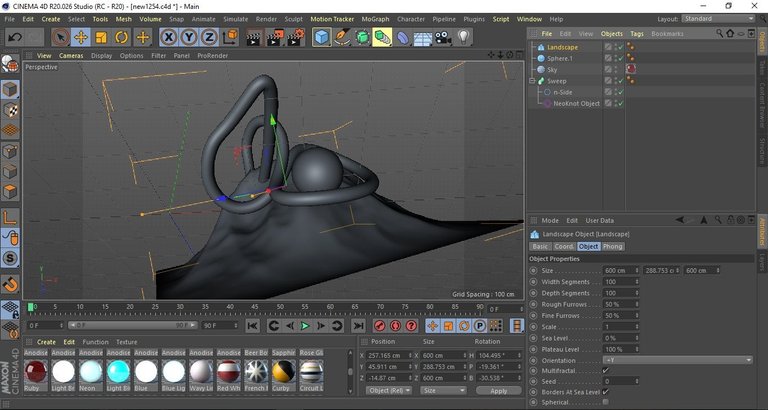Open the Basic attributes tab
This screenshot has width=768, height=410.
pyautogui.click(x=540, y=246)
